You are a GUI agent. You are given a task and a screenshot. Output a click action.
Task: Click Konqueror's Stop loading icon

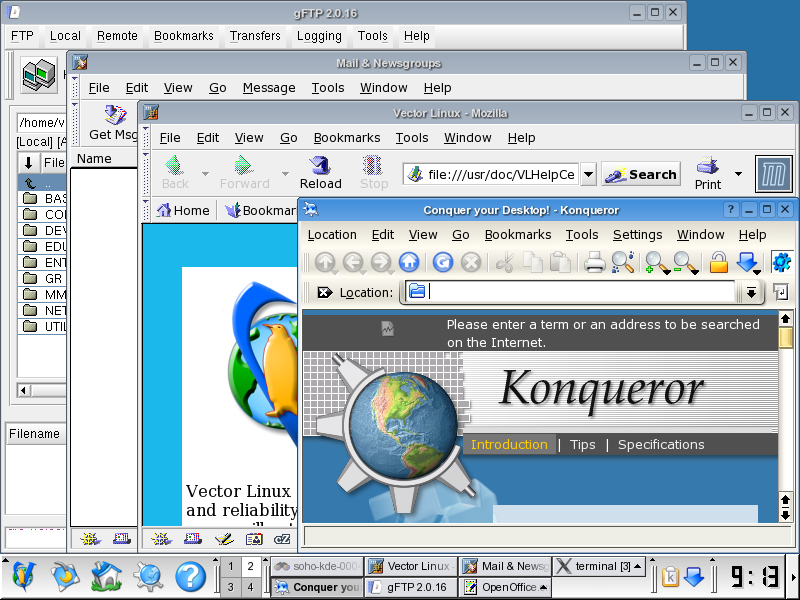pos(471,263)
